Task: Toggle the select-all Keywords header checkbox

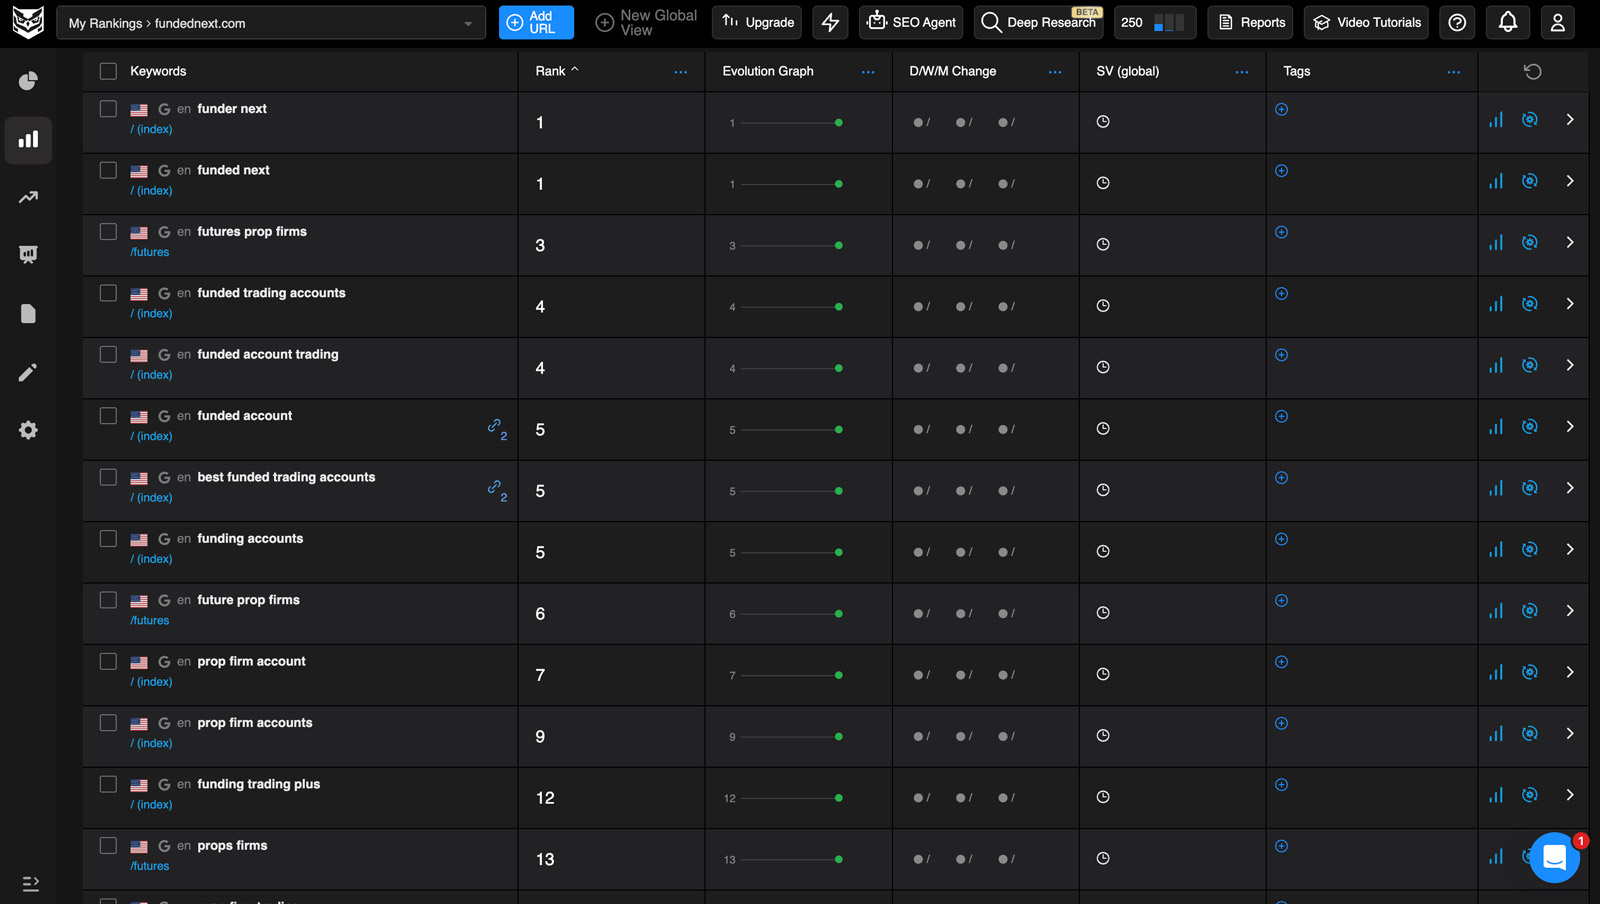Action: point(108,71)
